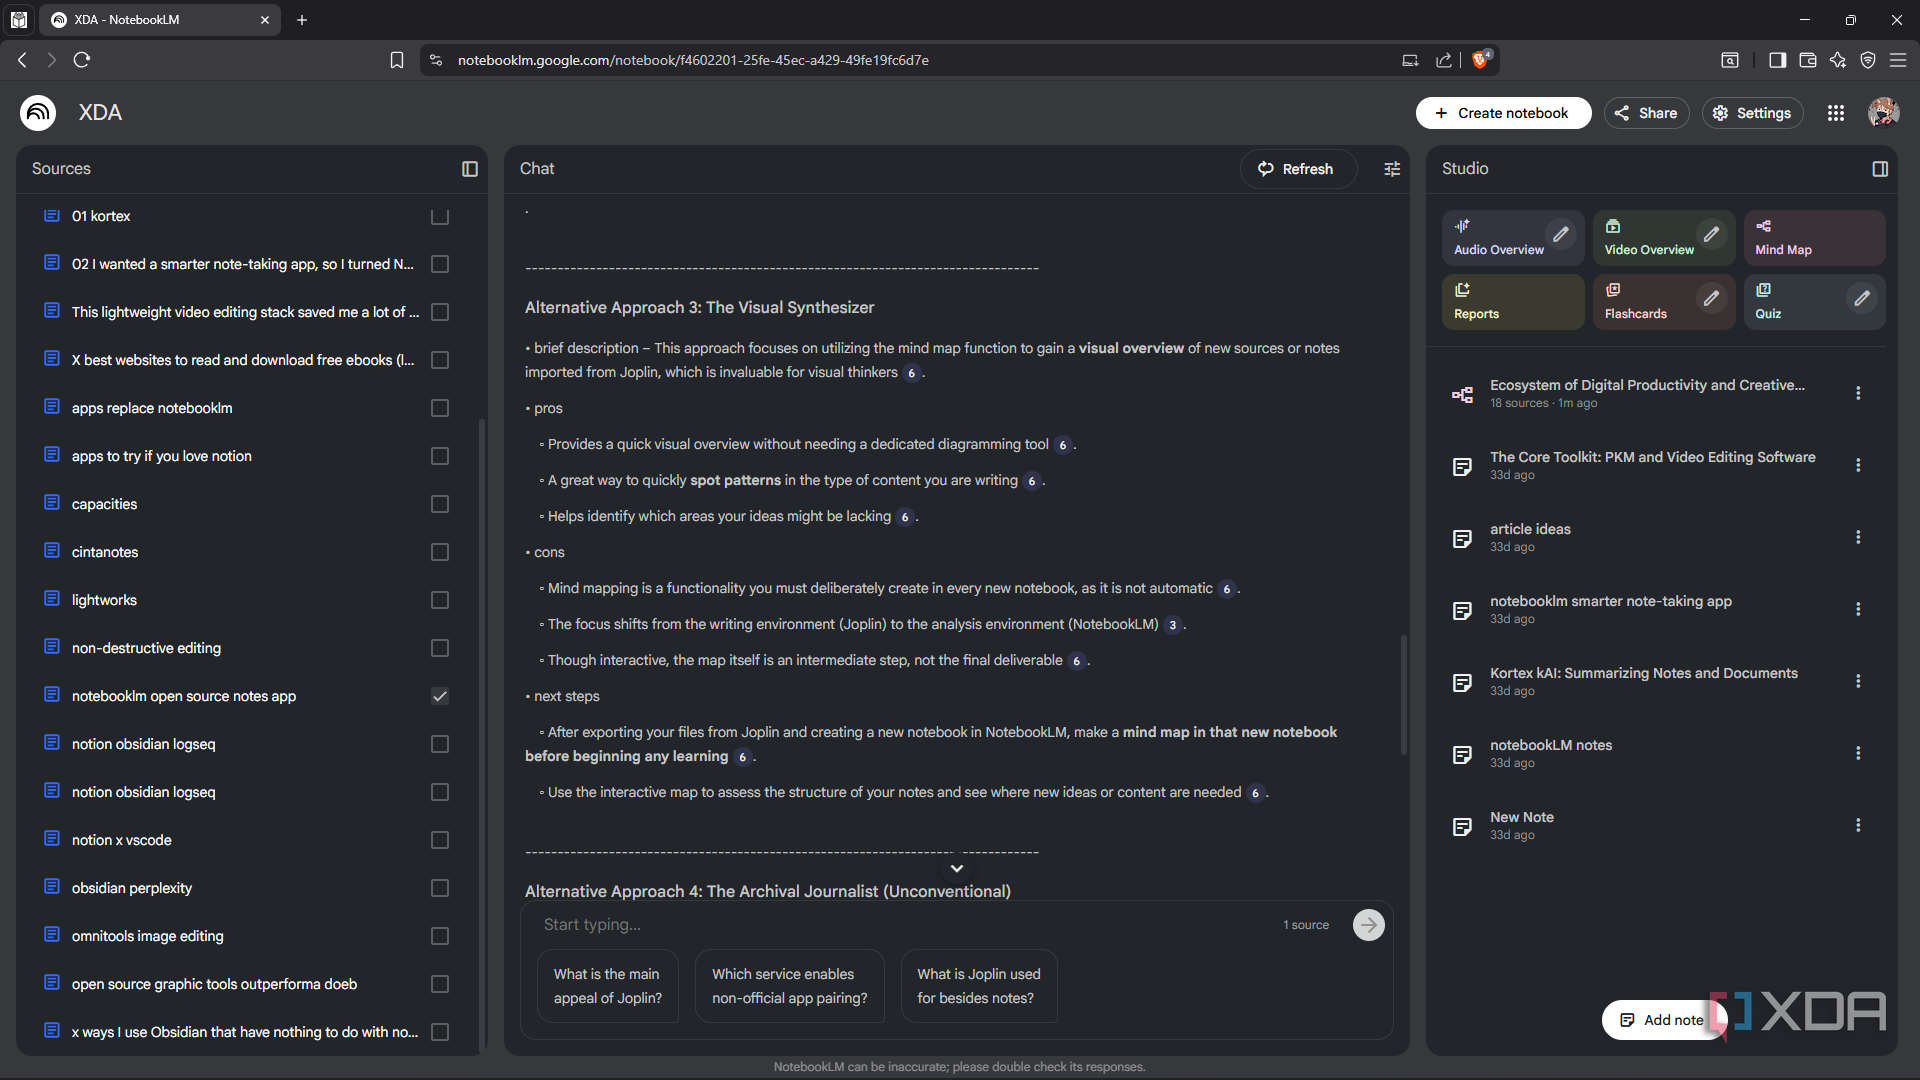Click the user profile avatar

pos(1884,113)
